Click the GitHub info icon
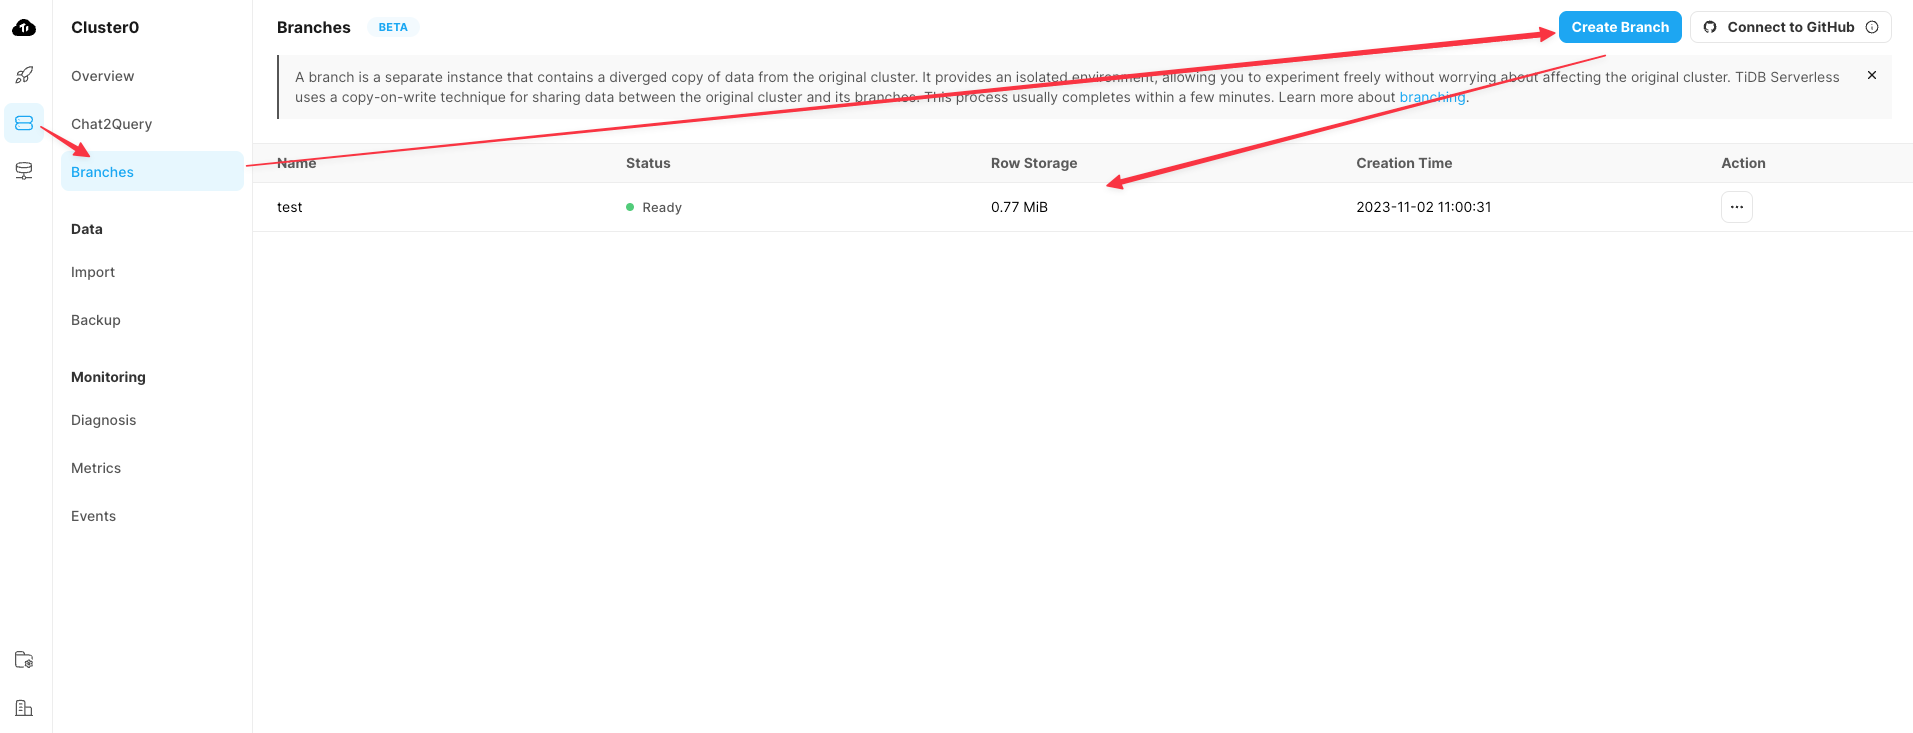The image size is (1913, 733). click(1872, 27)
